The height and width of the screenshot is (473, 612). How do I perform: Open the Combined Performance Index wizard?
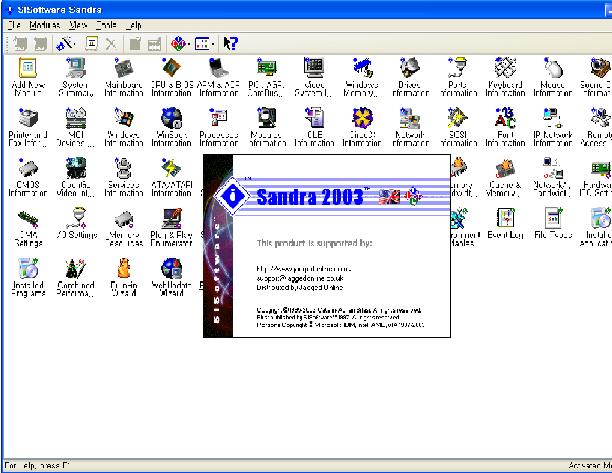(75, 277)
